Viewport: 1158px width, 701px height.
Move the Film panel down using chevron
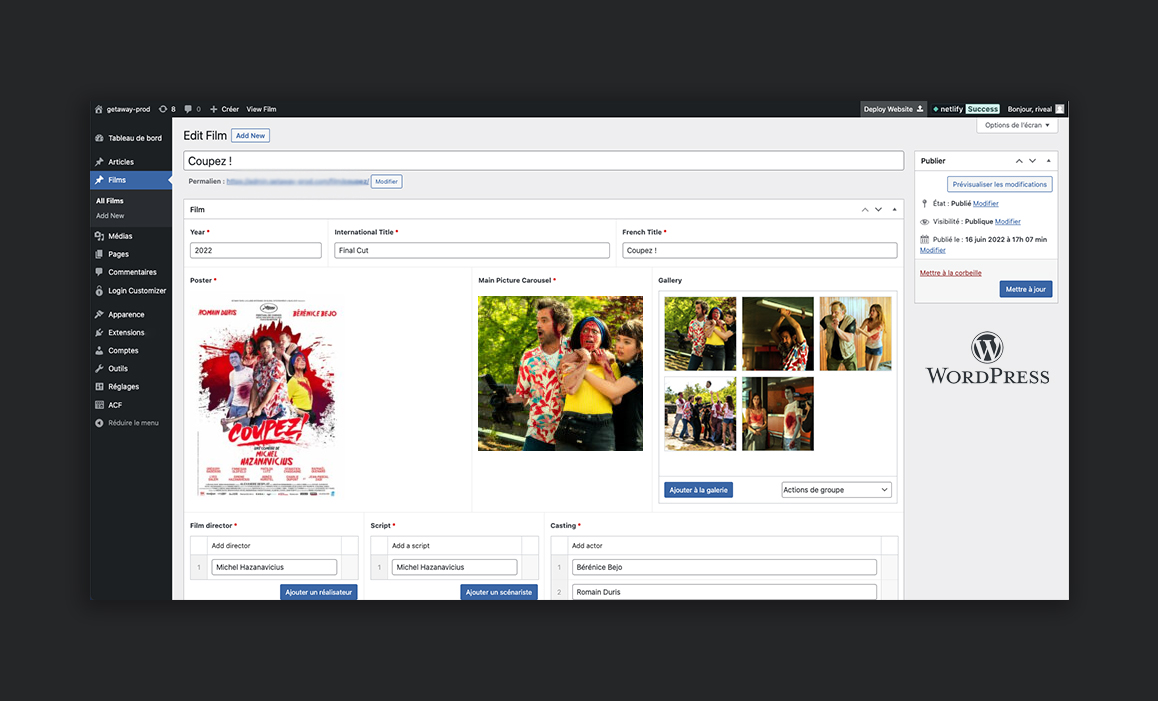pos(878,210)
